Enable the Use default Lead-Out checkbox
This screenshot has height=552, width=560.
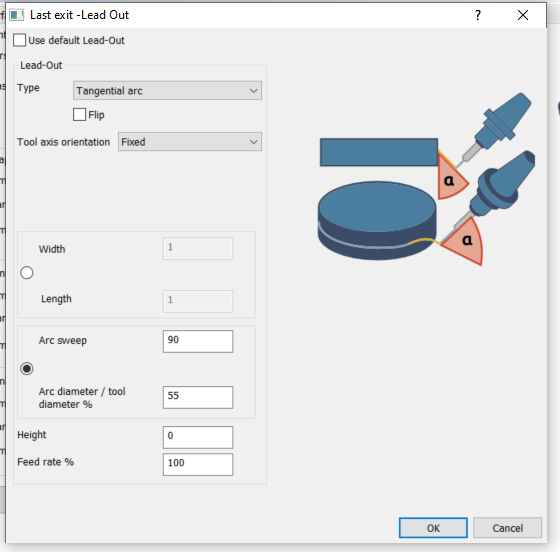coord(19,40)
